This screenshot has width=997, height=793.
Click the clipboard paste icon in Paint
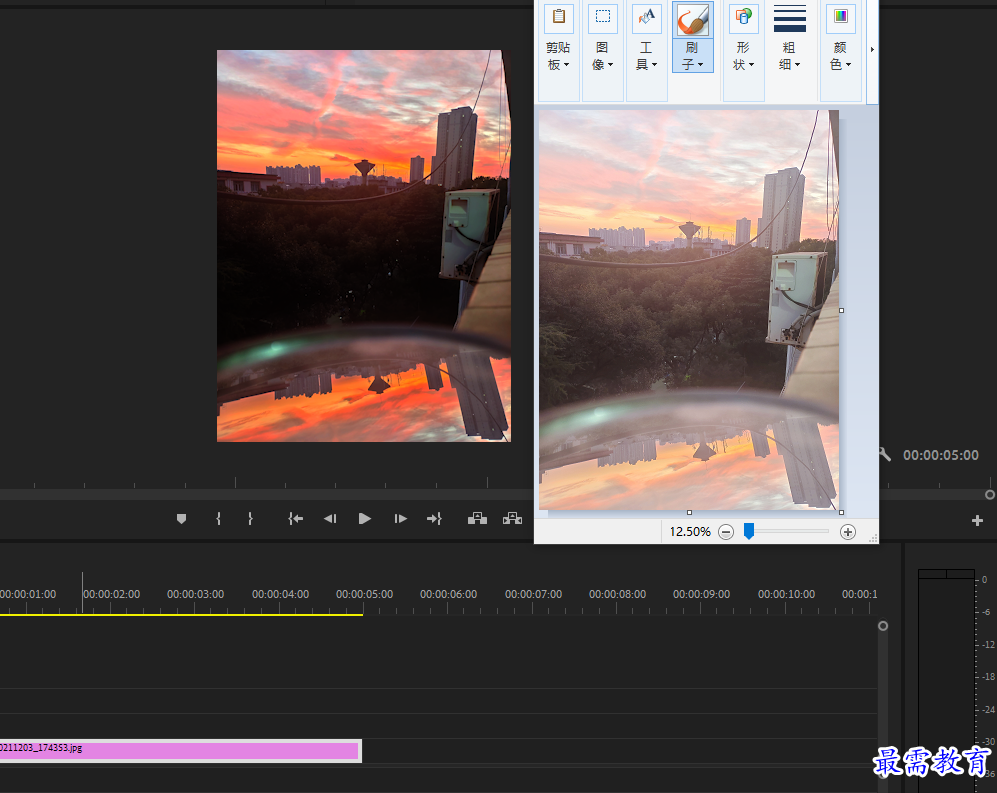pyautogui.click(x=559, y=17)
